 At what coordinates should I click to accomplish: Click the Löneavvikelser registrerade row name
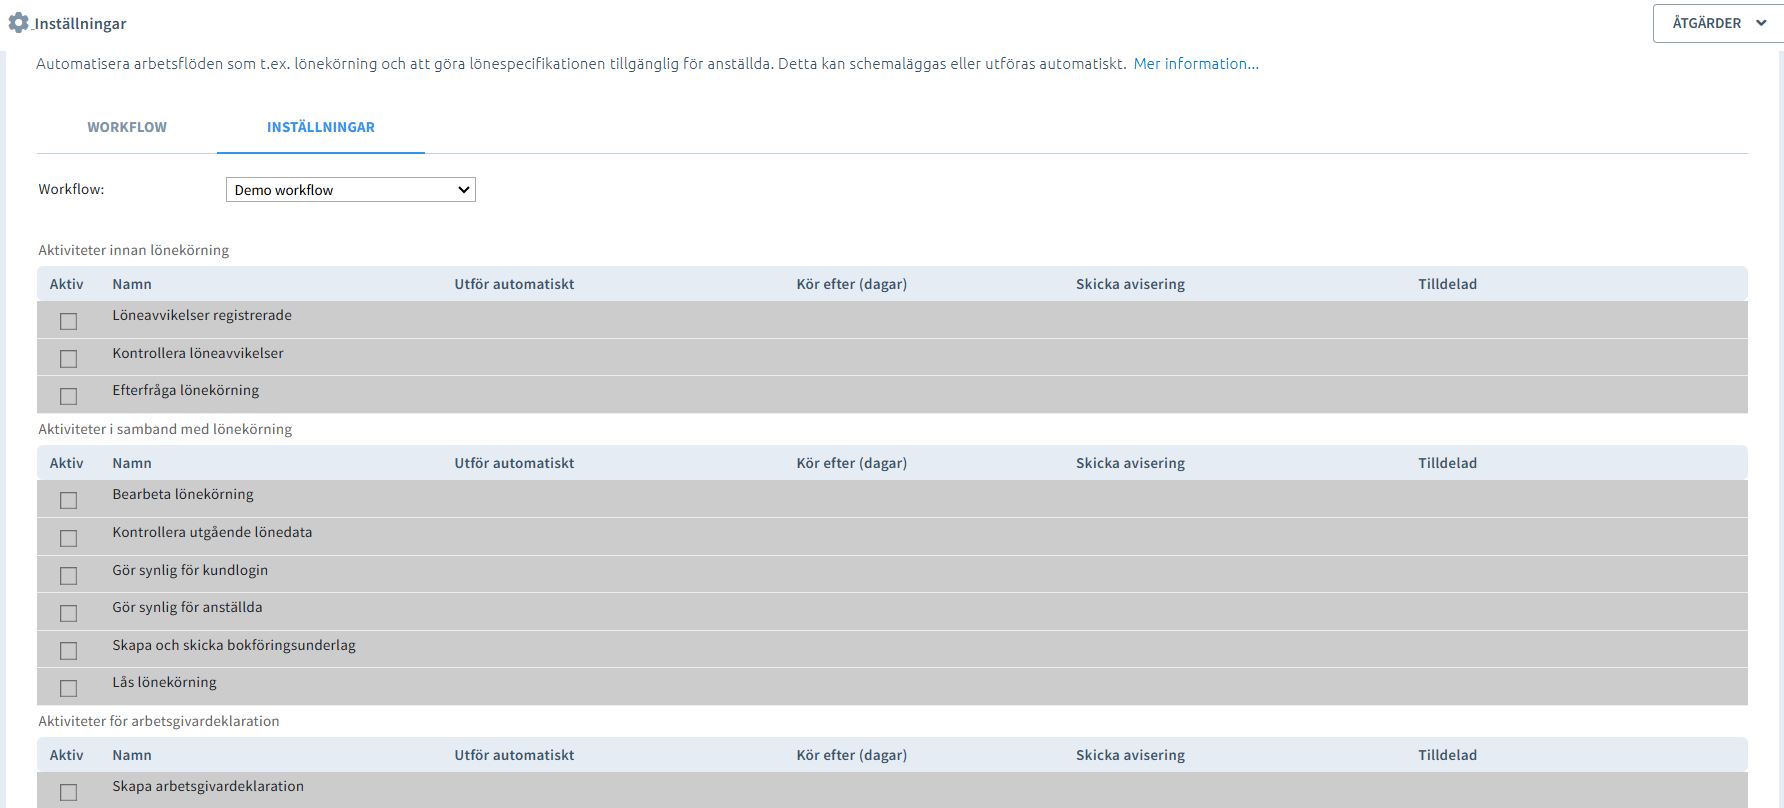click(x=202, y=316)
